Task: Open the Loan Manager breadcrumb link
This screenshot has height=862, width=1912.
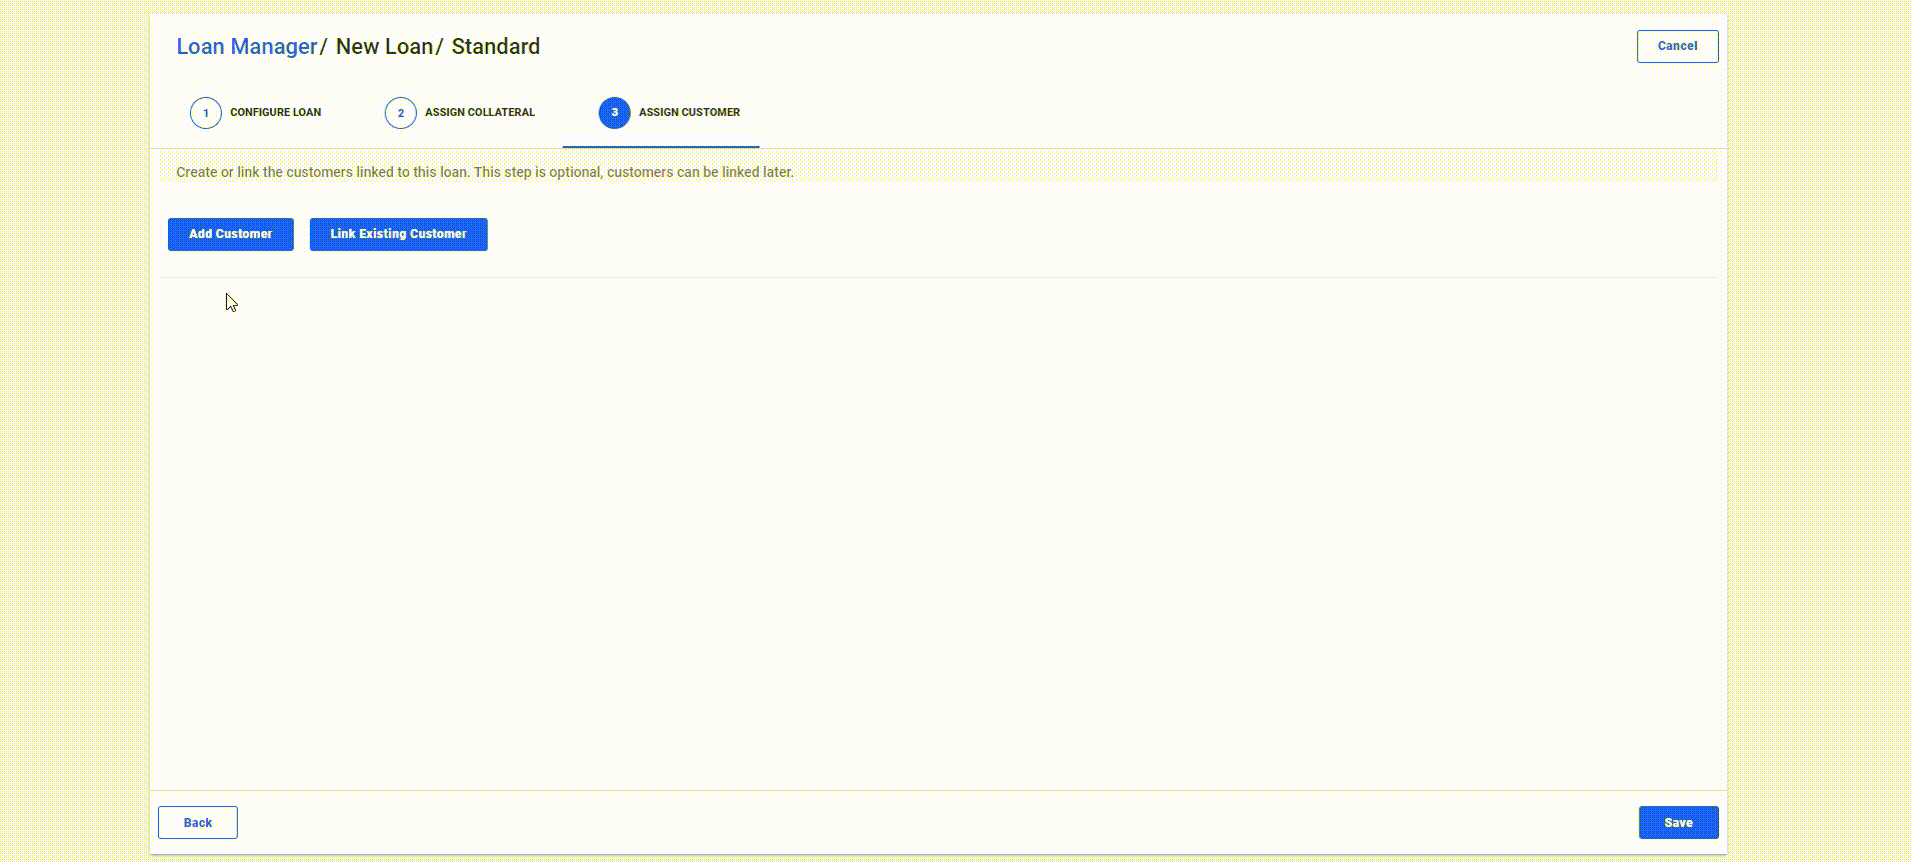Action: (246, 47)
